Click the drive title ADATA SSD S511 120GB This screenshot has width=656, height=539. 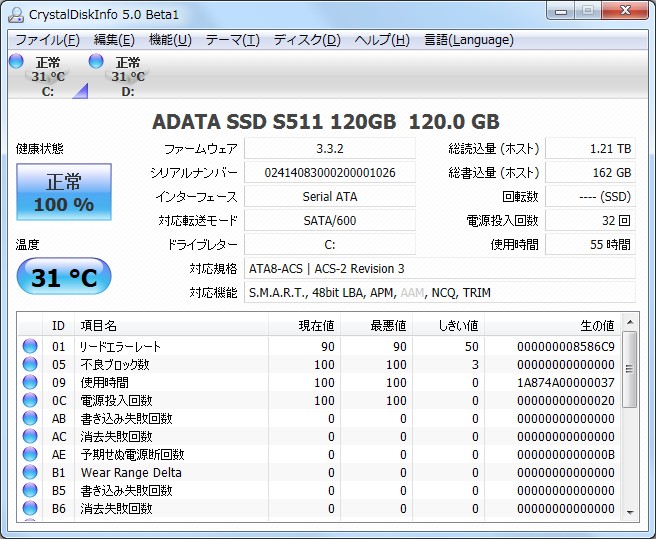point(274,122)
